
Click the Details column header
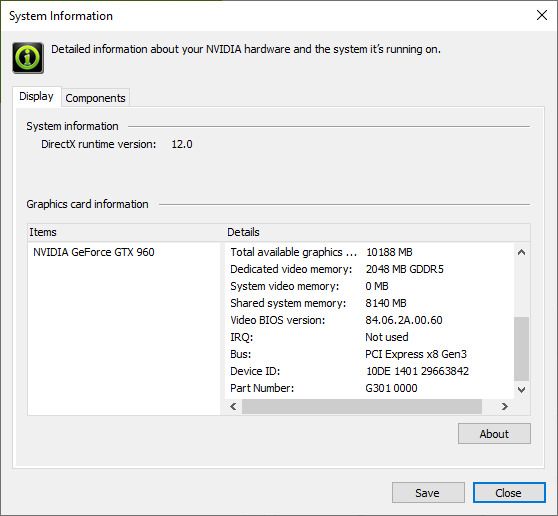[x=378, y=232]
